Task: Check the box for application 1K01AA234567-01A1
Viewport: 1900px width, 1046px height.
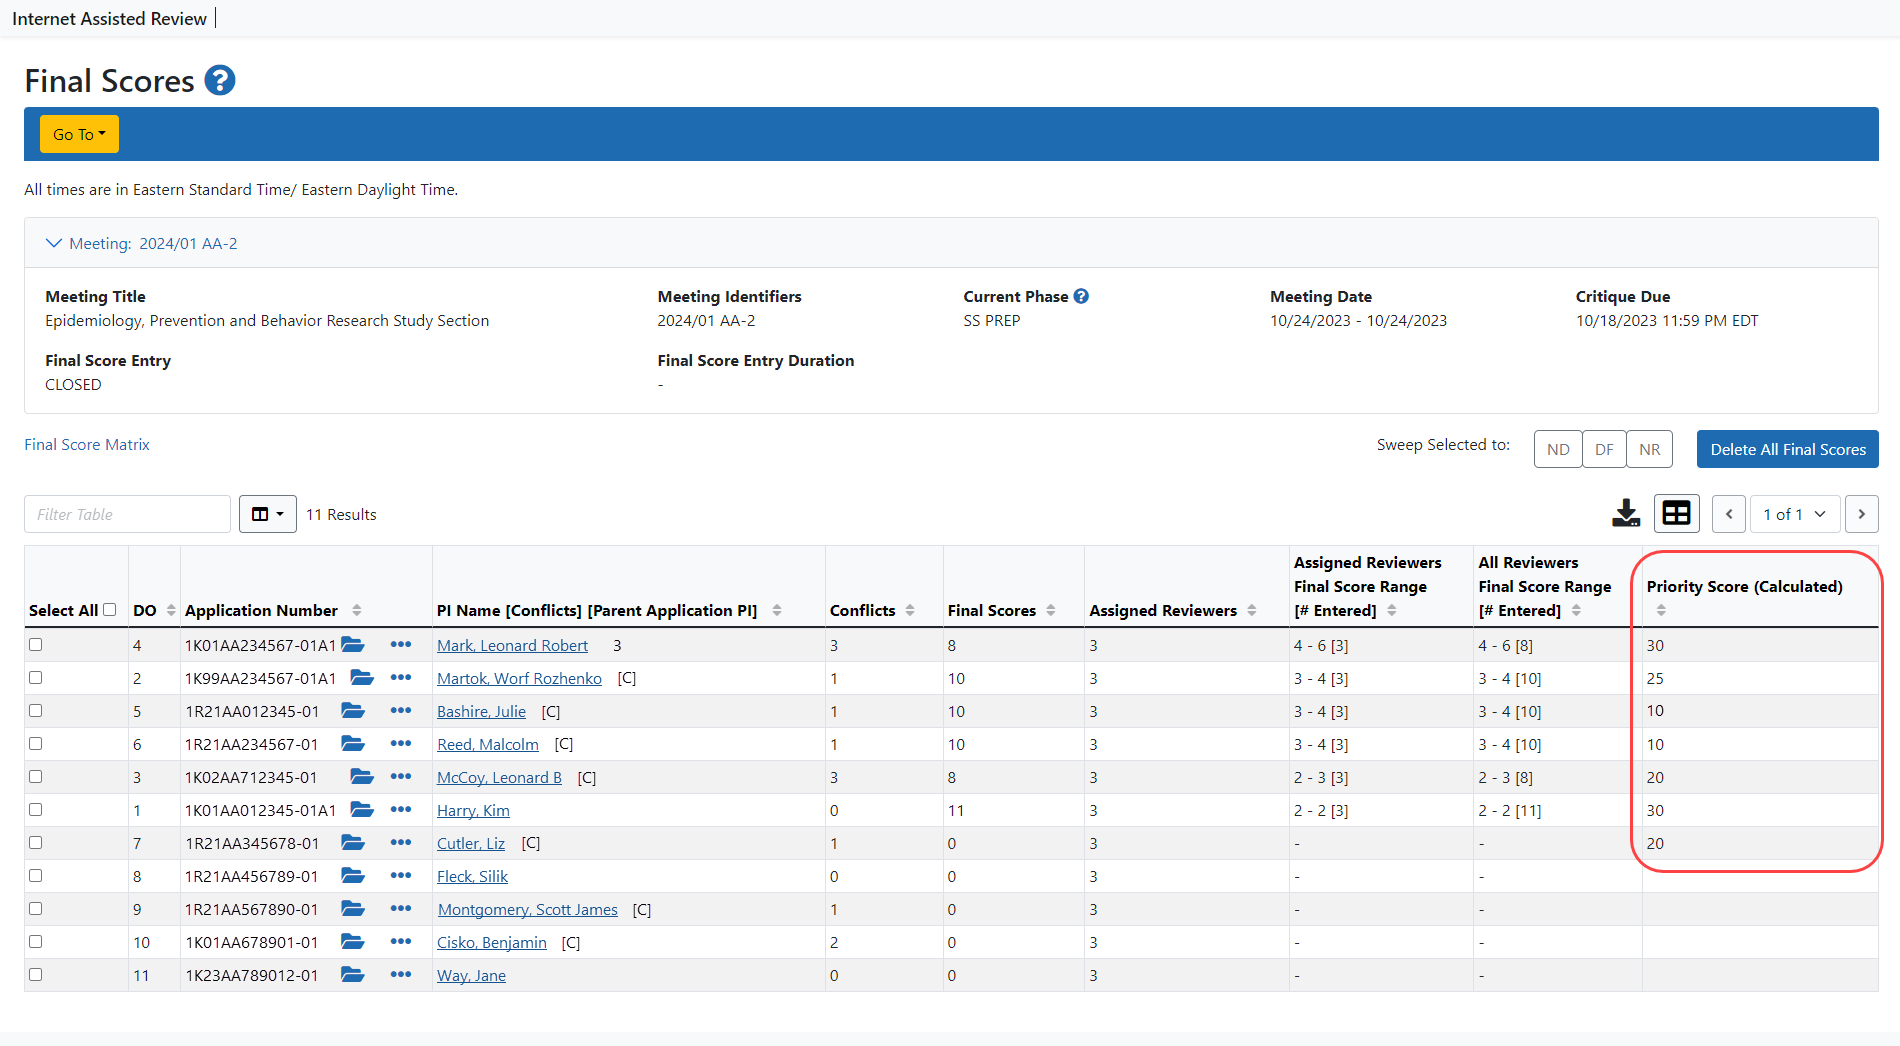Action: [x=36, y=645]
